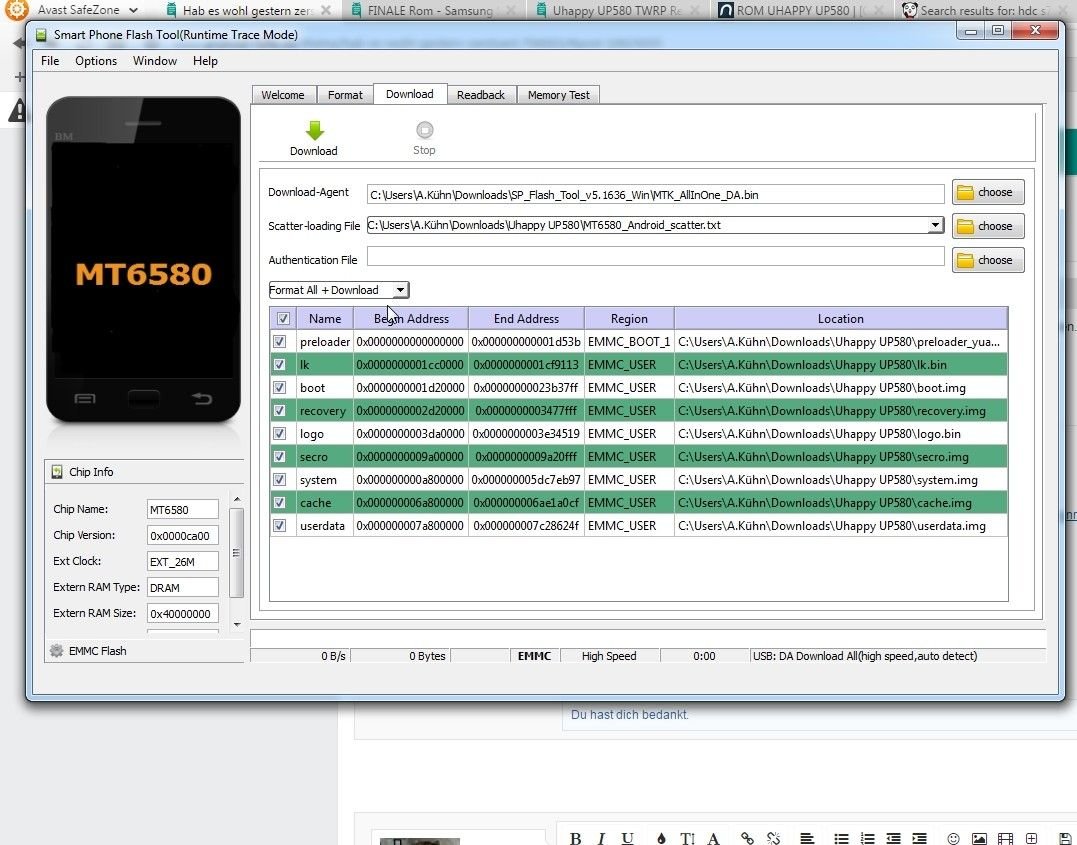Uncheck the lk partition checkbox
The image size is (1077, 845).
(280, 364)
